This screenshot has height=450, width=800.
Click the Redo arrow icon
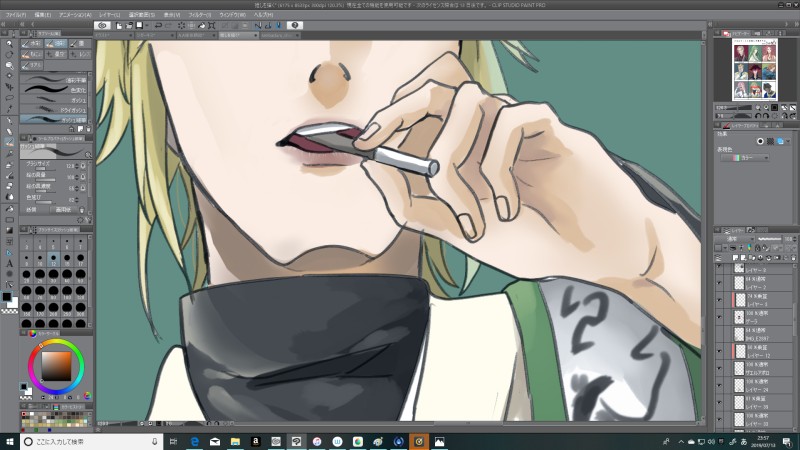168,25
